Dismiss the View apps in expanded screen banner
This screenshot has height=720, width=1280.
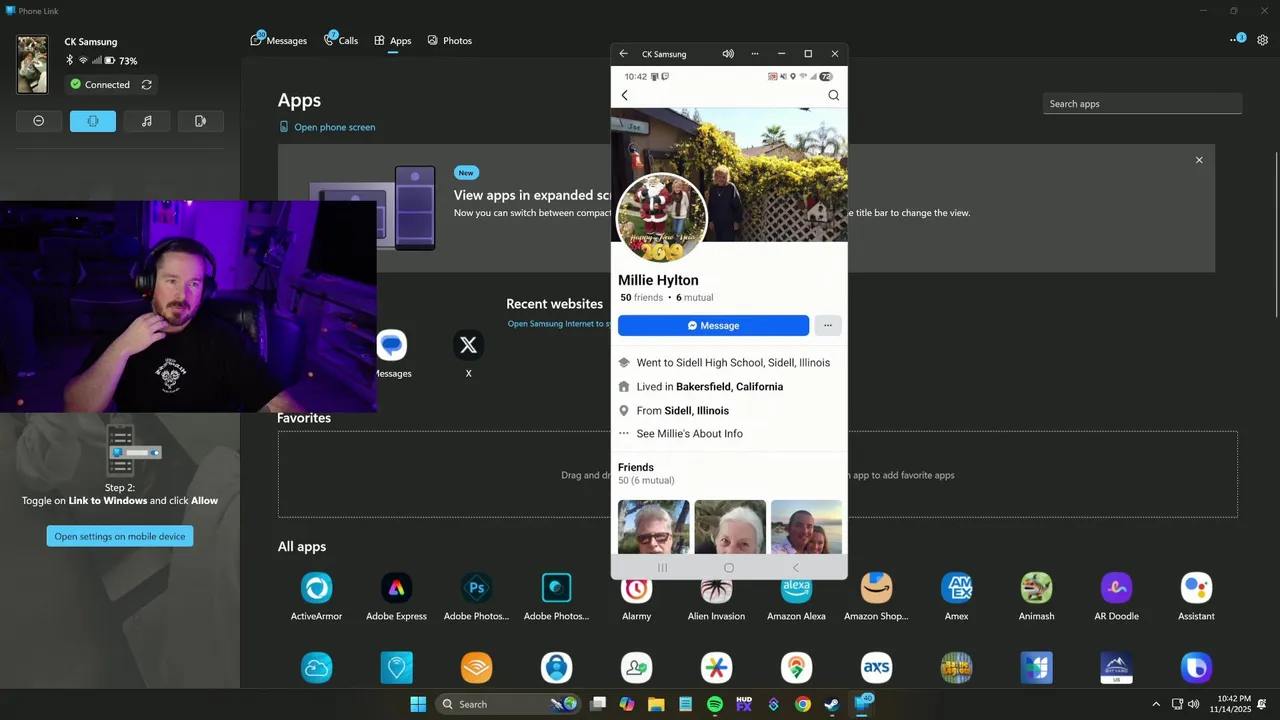tap(1199, 160)
